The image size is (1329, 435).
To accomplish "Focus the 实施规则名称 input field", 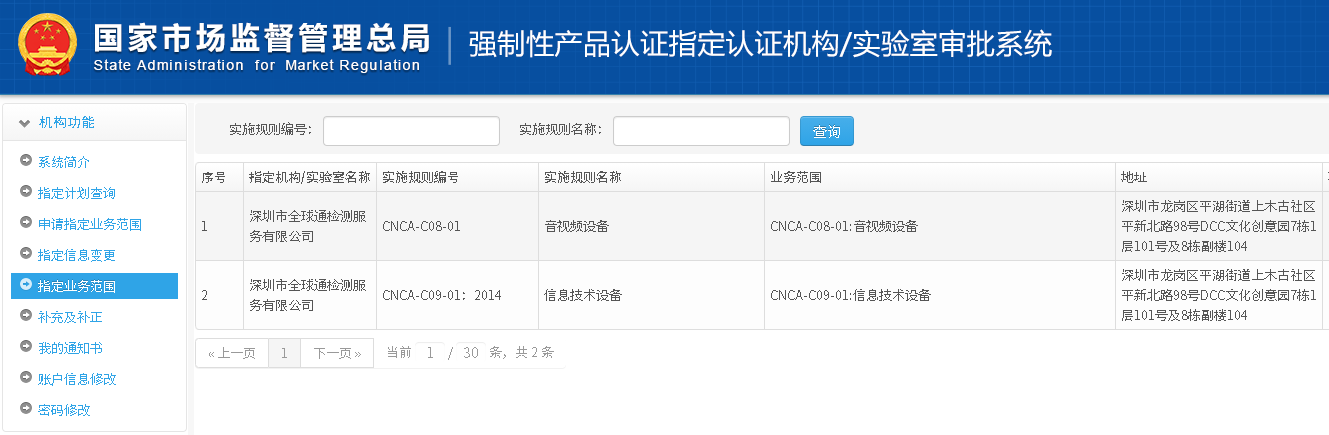I will point(701,131).
